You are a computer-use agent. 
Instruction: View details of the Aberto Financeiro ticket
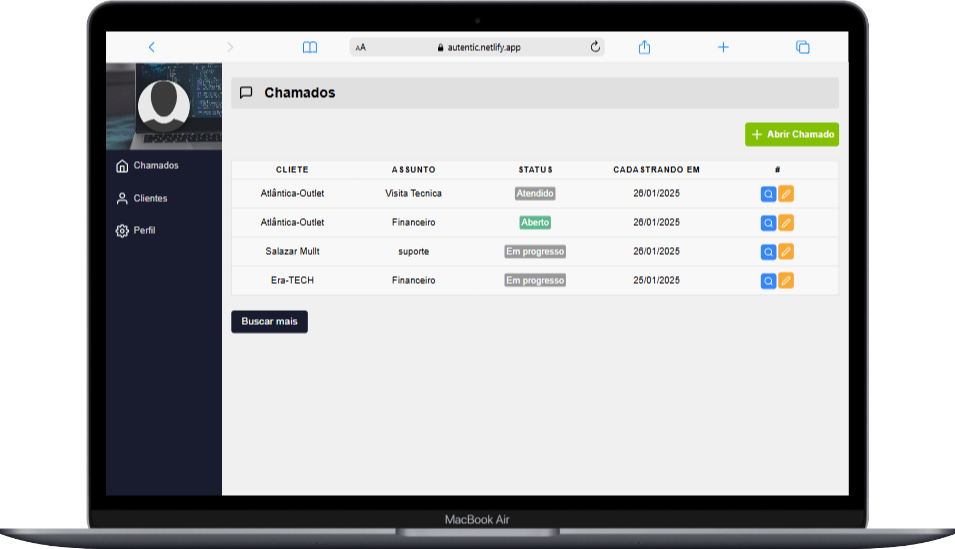[x=769, y=223]
